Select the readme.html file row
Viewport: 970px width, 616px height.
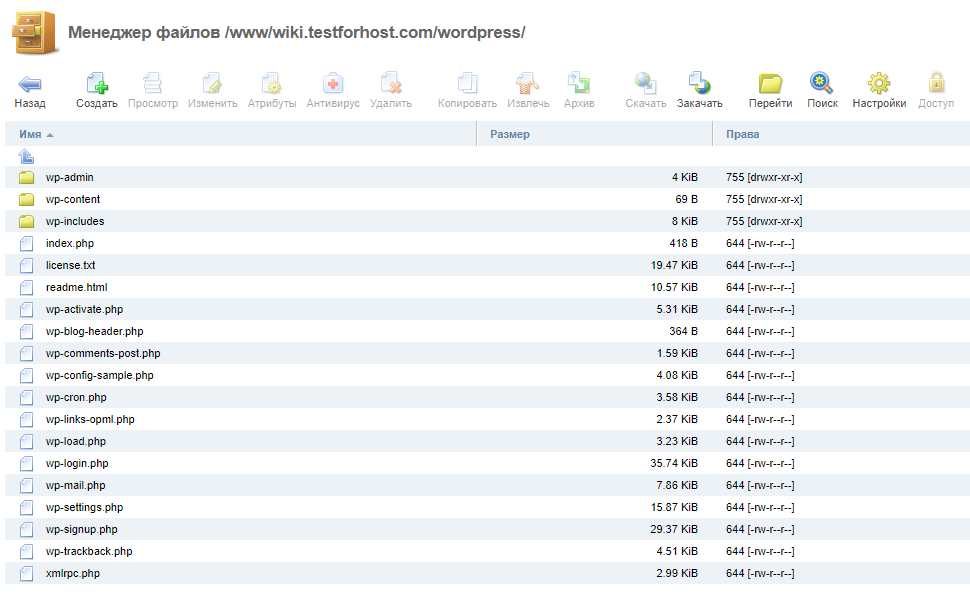76,287
